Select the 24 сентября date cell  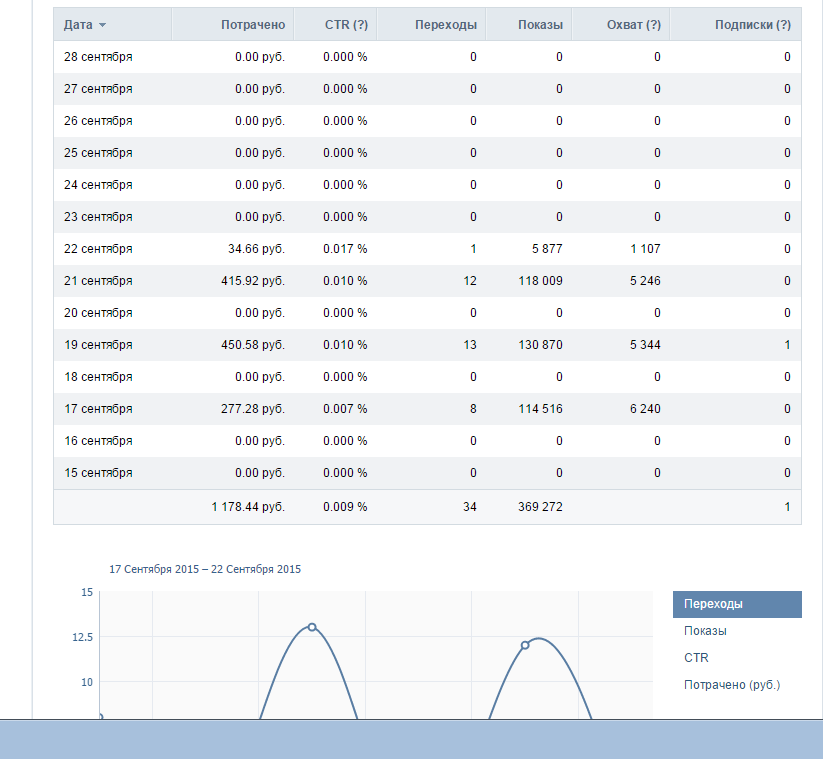click(98, 185)
